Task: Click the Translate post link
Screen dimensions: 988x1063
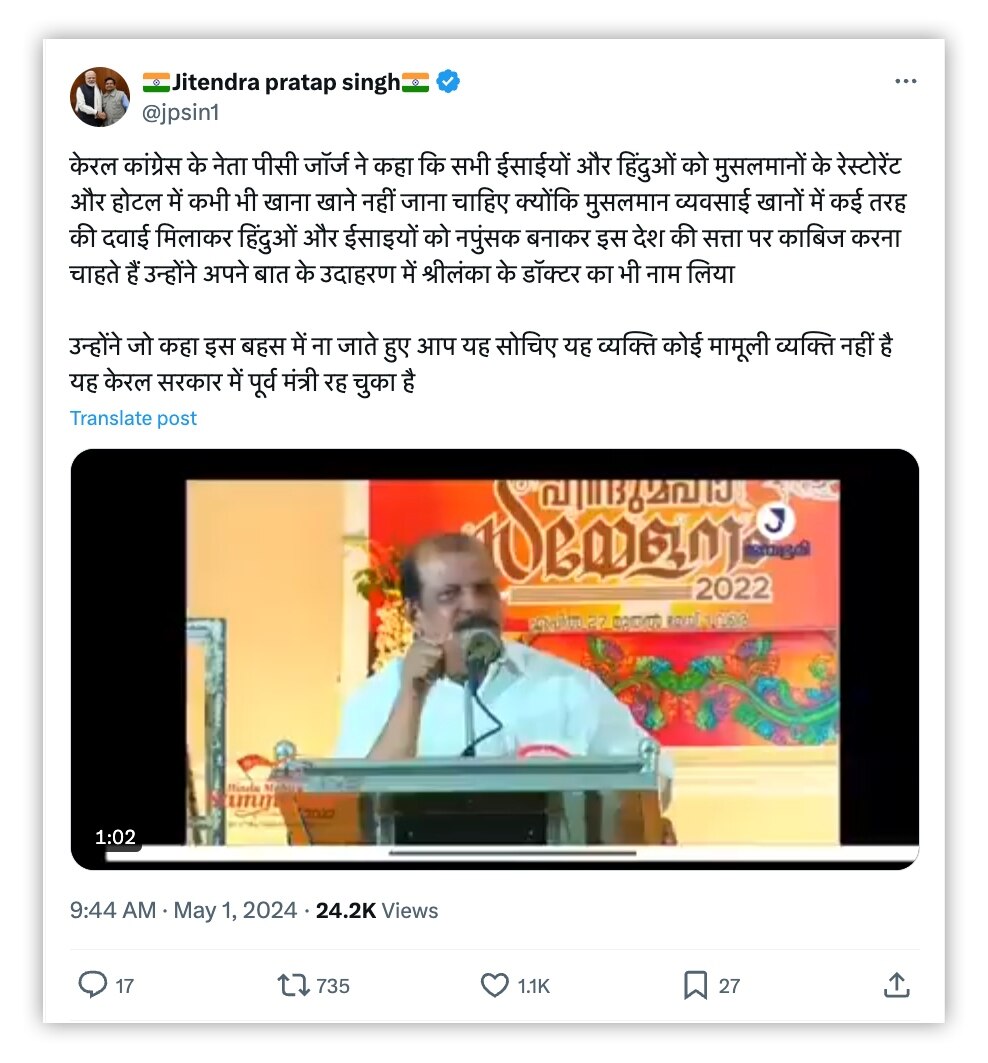Action: 133,418
